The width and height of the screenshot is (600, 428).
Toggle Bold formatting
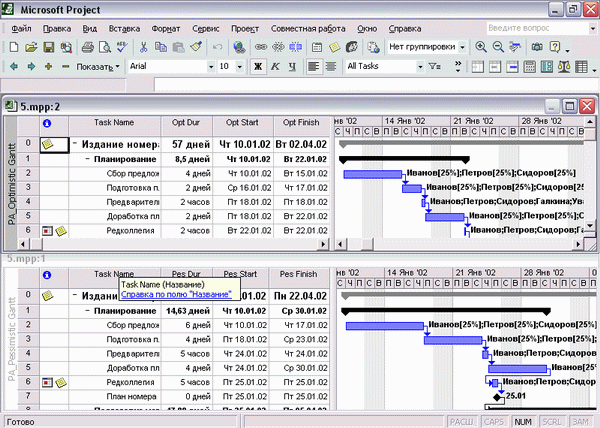pyautogui.click(x=258, y=67)
